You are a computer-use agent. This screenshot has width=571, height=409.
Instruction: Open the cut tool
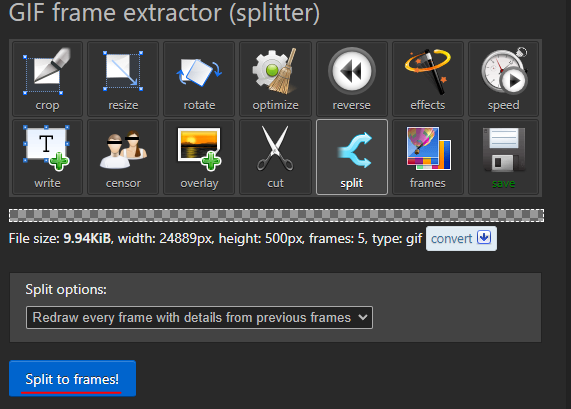(x=275, y=157)
